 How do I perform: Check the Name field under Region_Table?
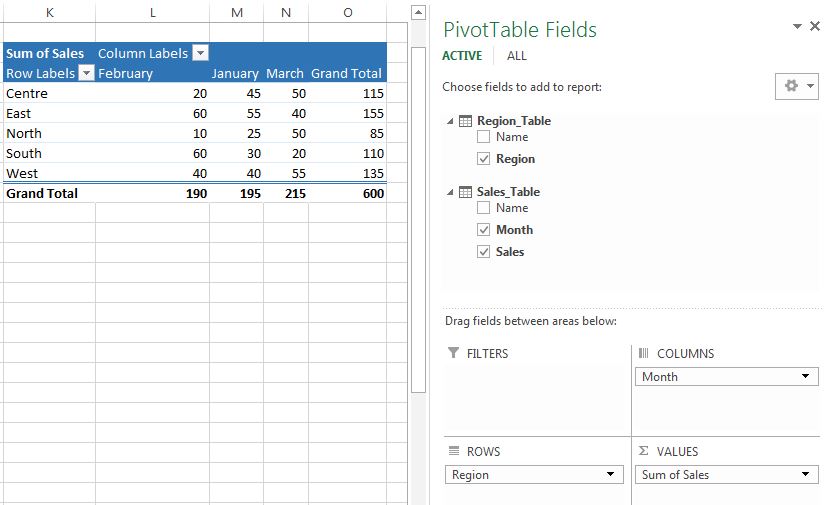tap(483, 137)
